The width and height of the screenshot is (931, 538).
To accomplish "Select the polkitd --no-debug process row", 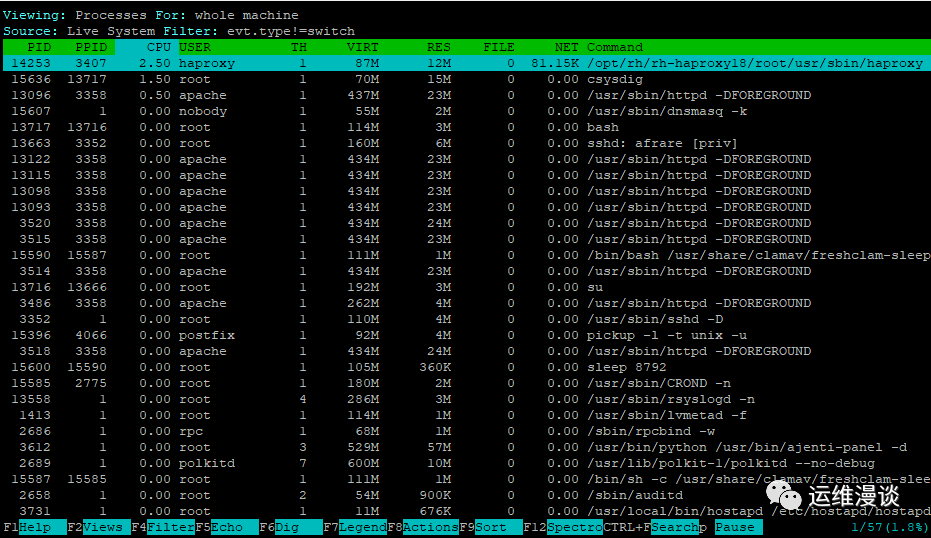I will click(466, 464).
